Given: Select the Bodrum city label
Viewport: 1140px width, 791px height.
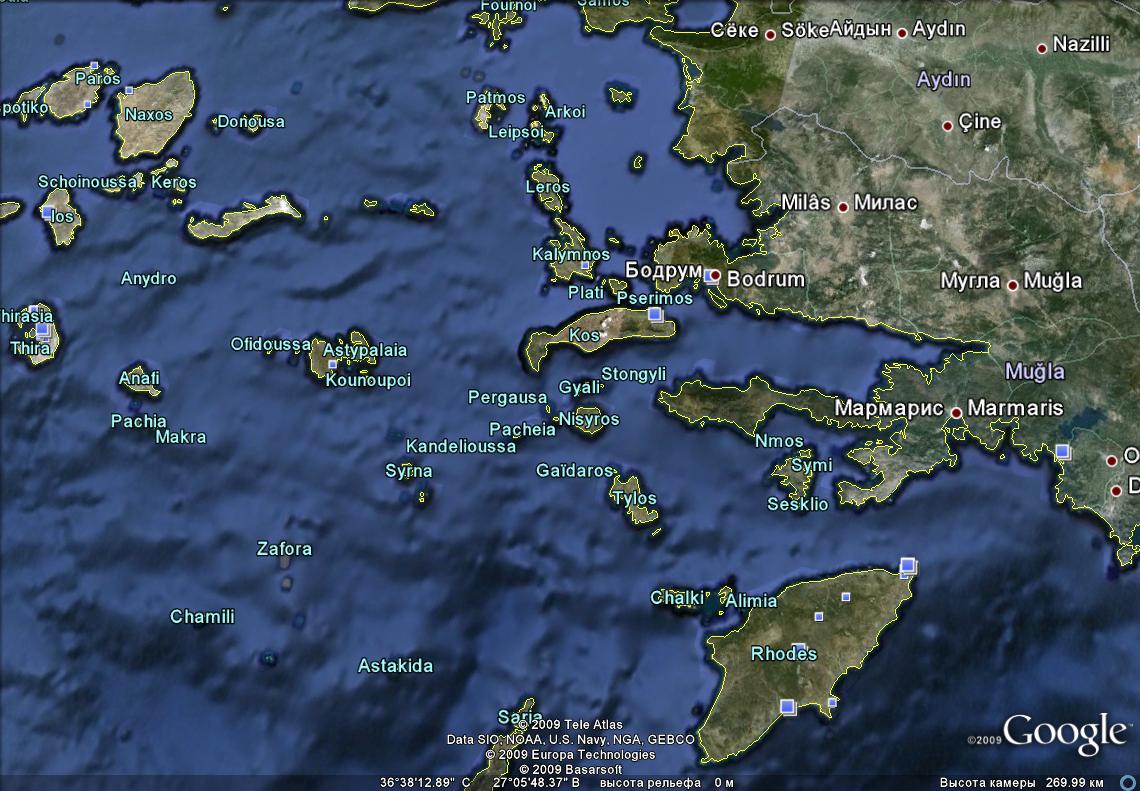Looking at the screenshot, I should point(765,280).
